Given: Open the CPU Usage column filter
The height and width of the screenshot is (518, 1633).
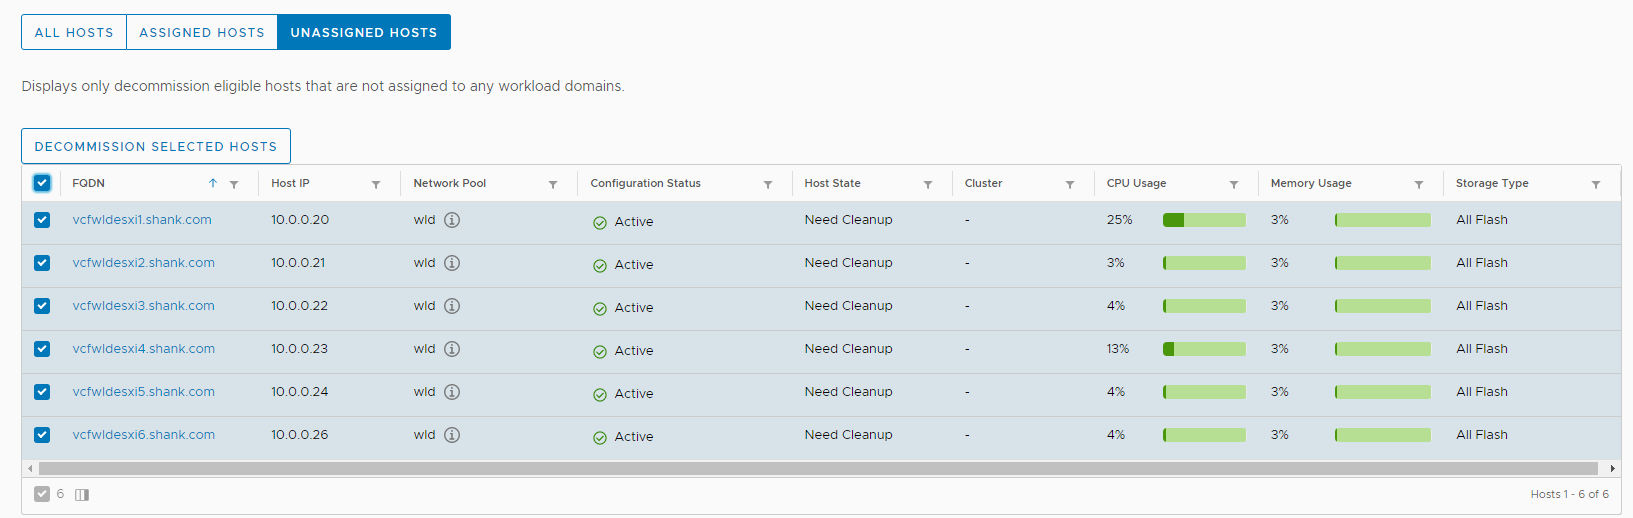Looking at the screenshot, I should pyautogui.click(x=1234, y=185).
